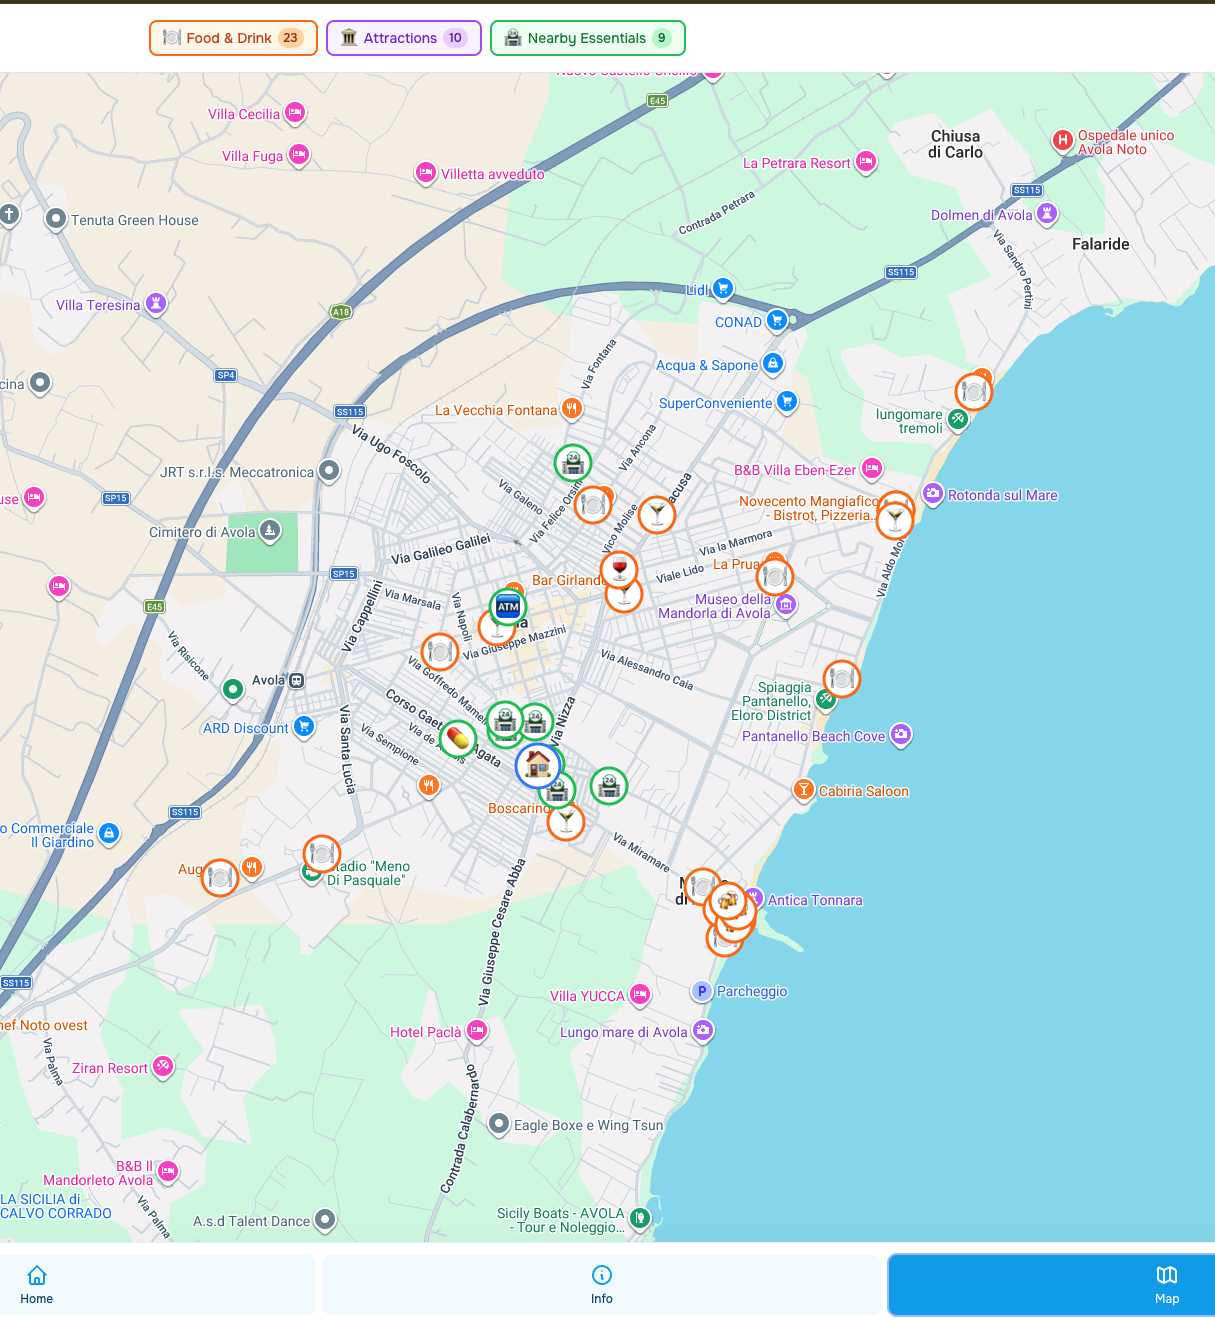Switch to the Info tab
The image size is (1215, 1321).
(602, 1285)
